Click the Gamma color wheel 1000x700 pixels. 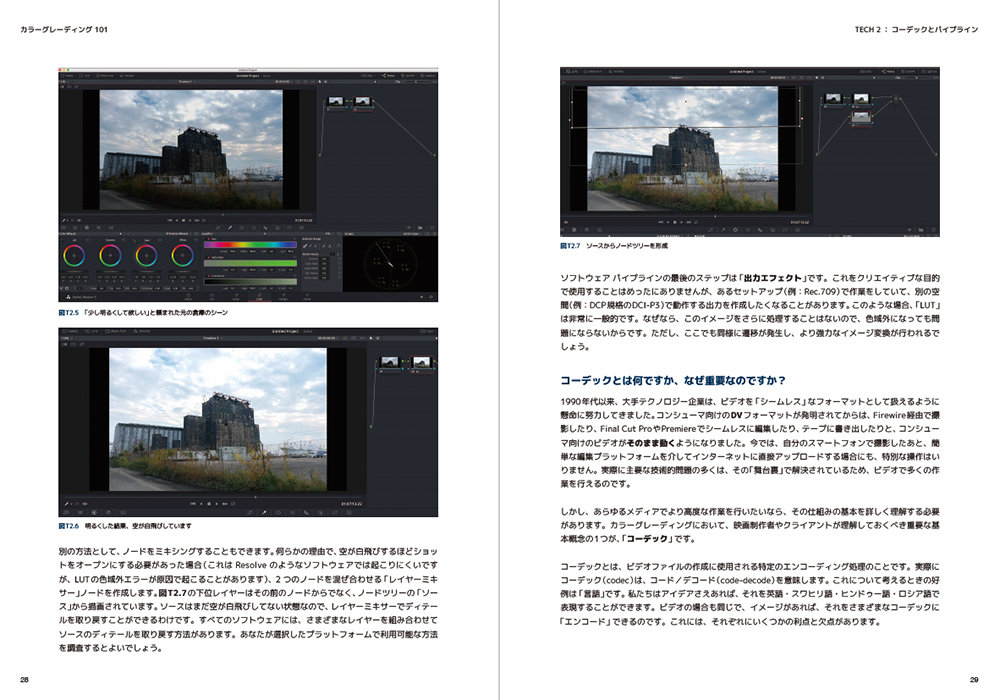coord(110,256)
